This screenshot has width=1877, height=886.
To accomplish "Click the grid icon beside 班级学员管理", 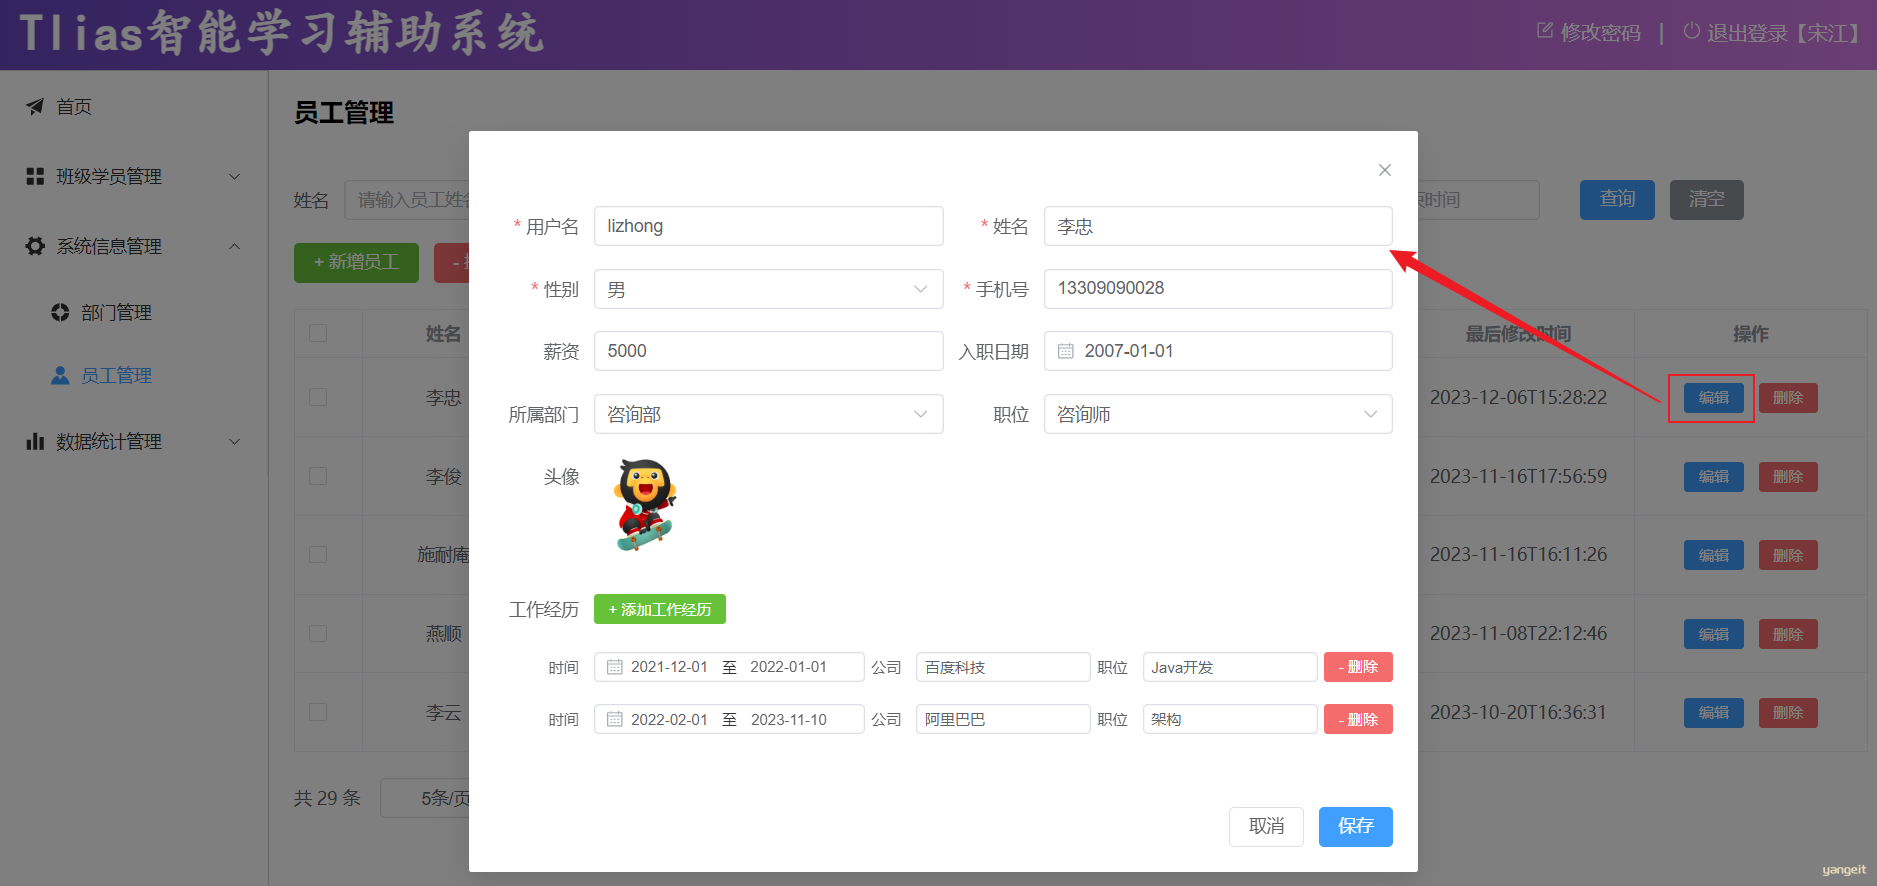I will [x=35, y=176].
